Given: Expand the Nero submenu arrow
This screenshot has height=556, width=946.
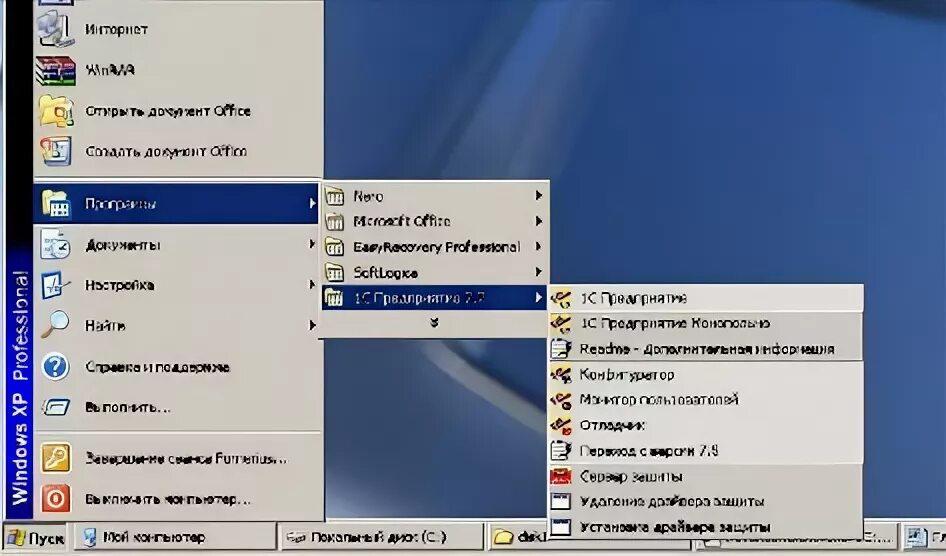Looking at the screenshot, I should coord(538,195).
